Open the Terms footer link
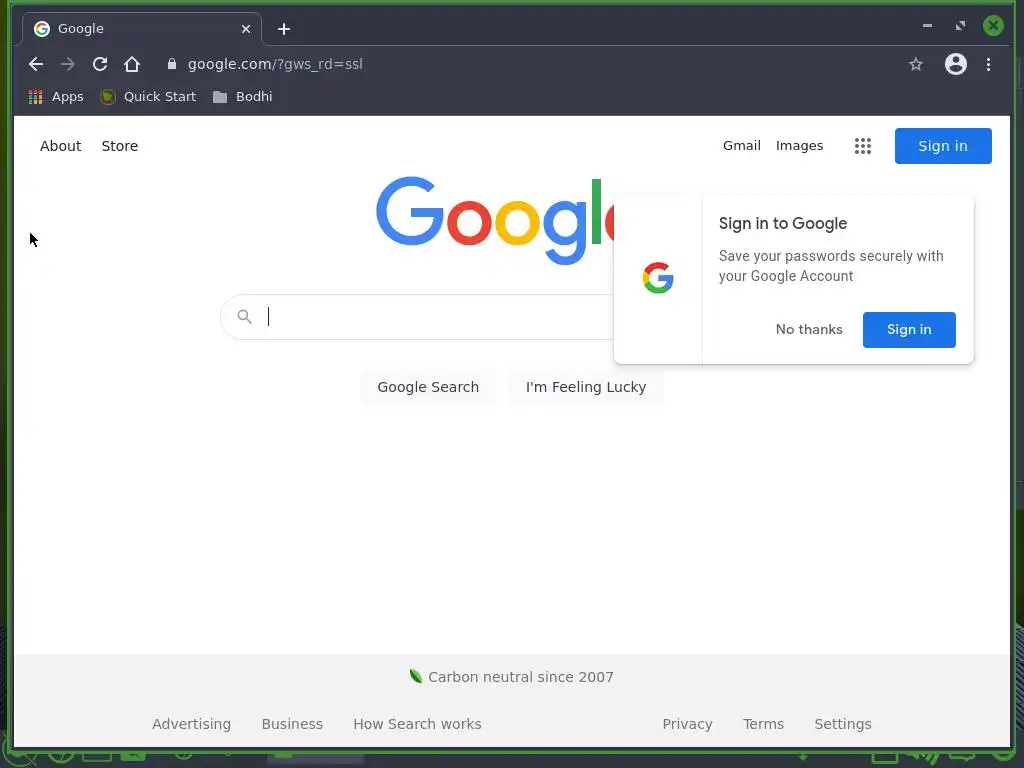1024x768 pixels. pos(763,724)
